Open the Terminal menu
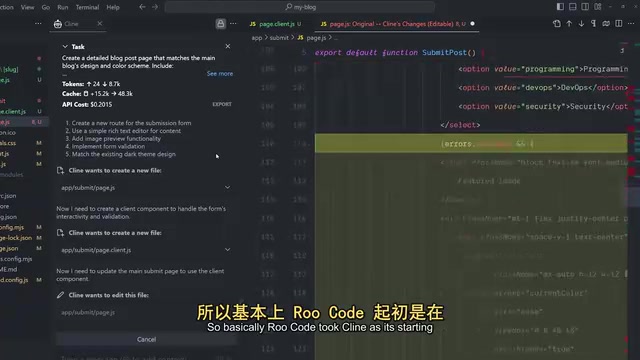Viewport: 640px width, 360px height. tap(87, 7)
